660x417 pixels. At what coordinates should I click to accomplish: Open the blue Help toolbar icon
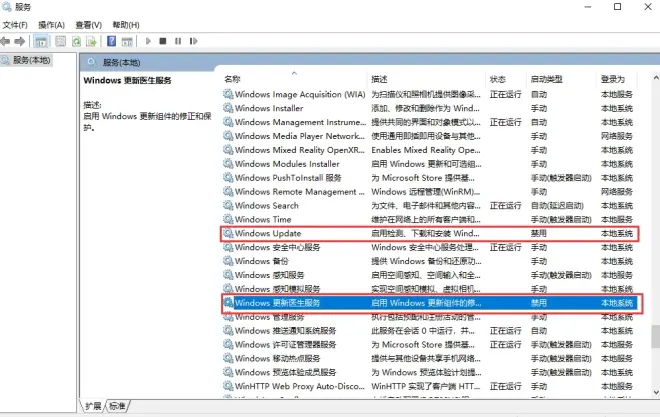(112, 41)
